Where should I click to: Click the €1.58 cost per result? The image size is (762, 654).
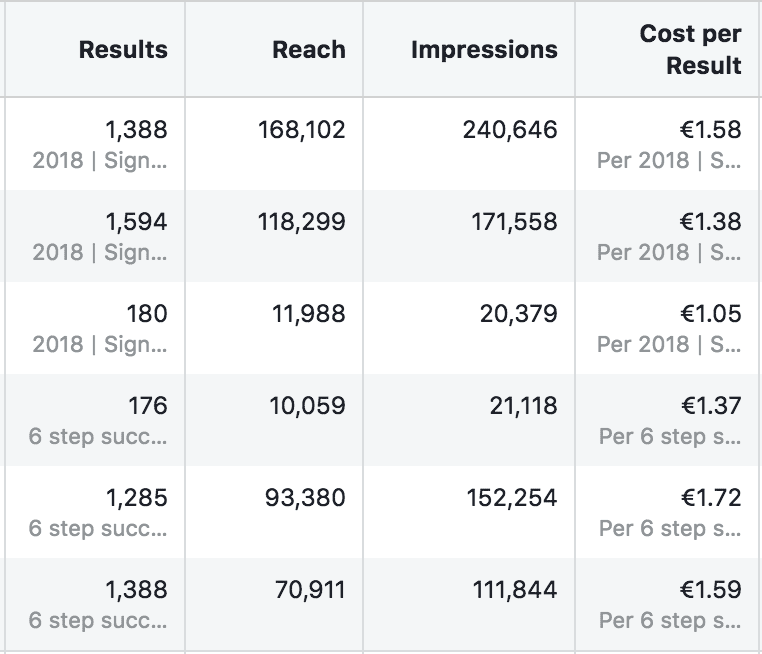pyautogui.click(x=710, y=130)
